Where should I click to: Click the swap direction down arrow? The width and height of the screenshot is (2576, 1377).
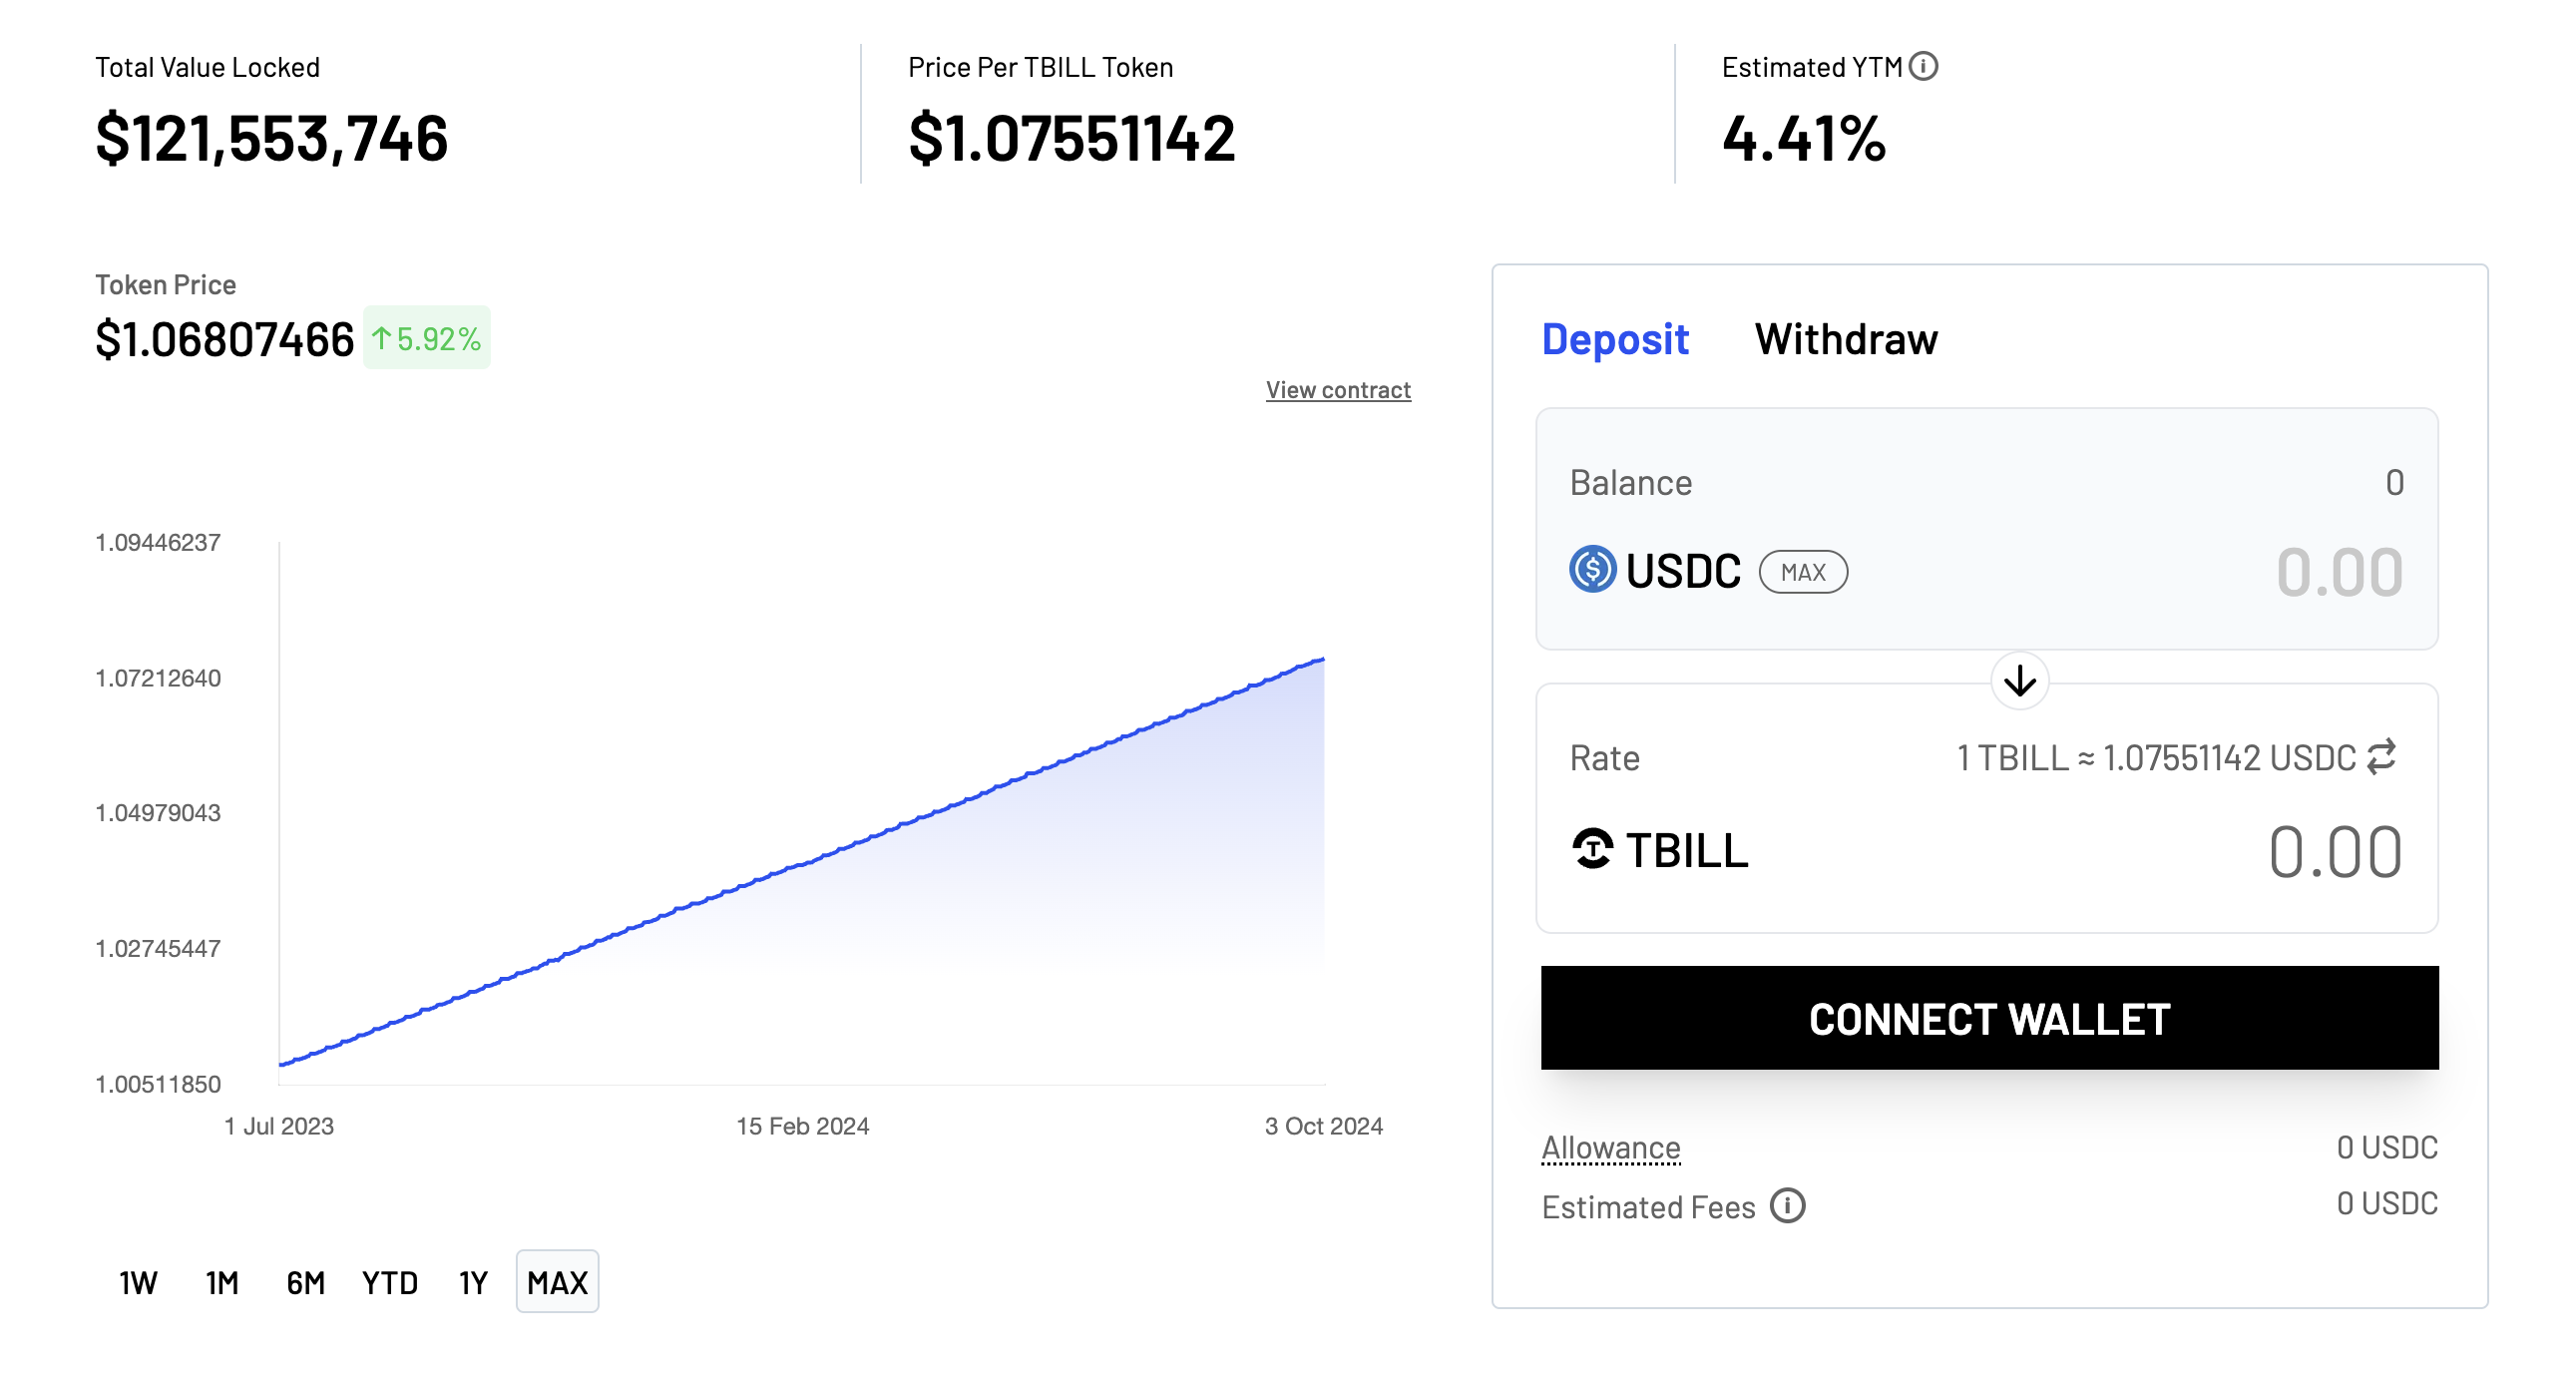click(x=2019, y=681)
